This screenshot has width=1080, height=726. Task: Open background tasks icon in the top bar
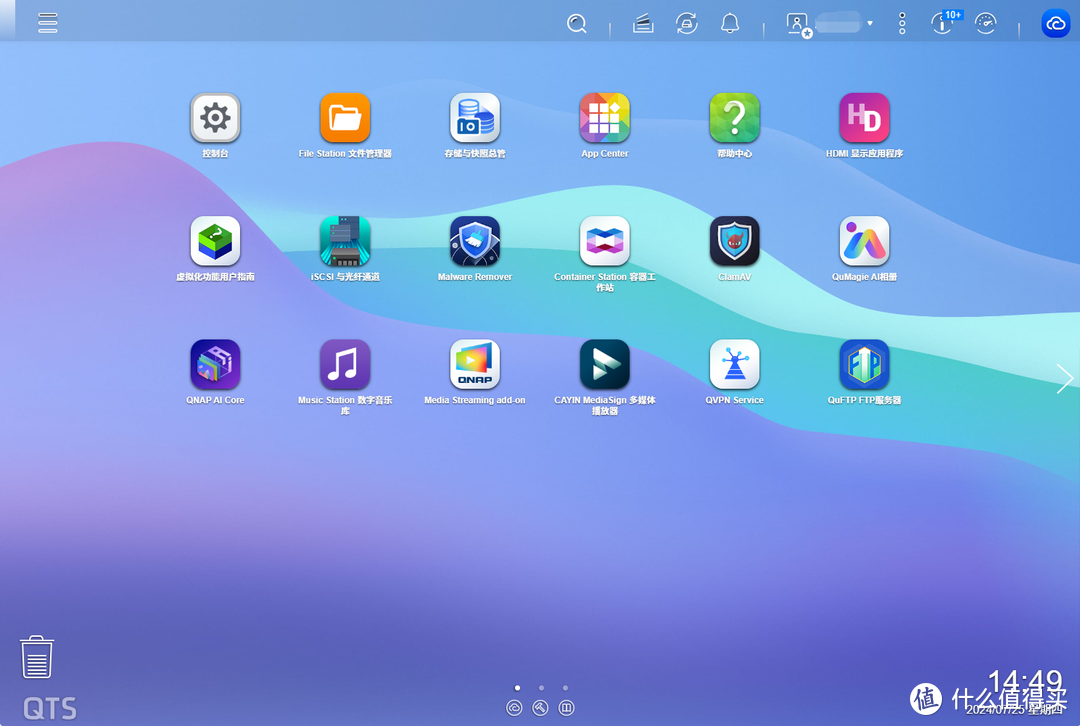click(643, 23)
